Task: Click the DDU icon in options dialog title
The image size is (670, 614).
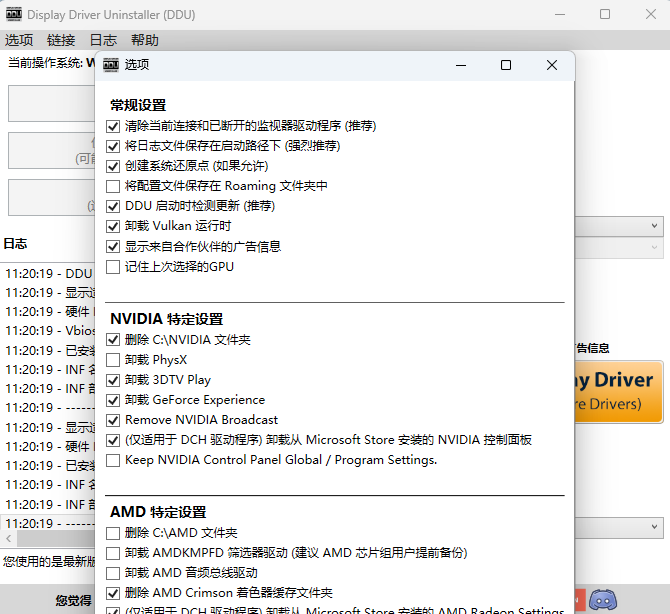Action: point(110,65)
